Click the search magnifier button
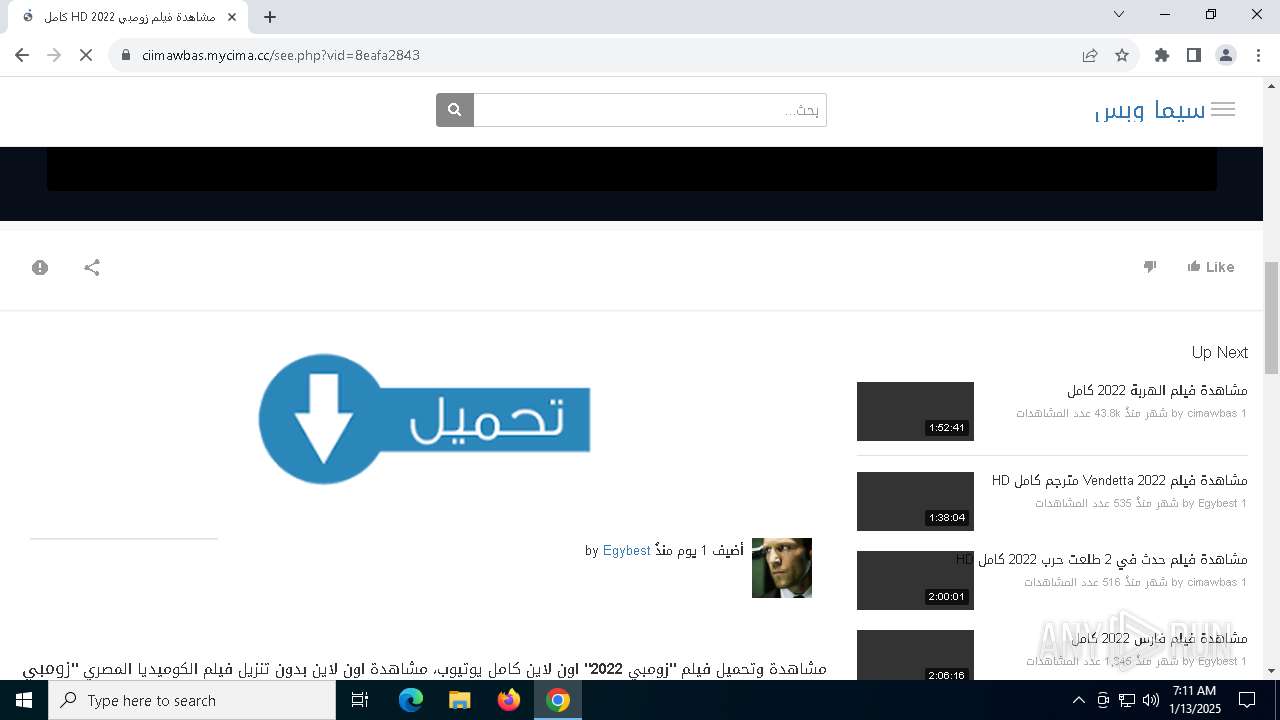This screenshot has width=1280, height=720. point(455,110)
